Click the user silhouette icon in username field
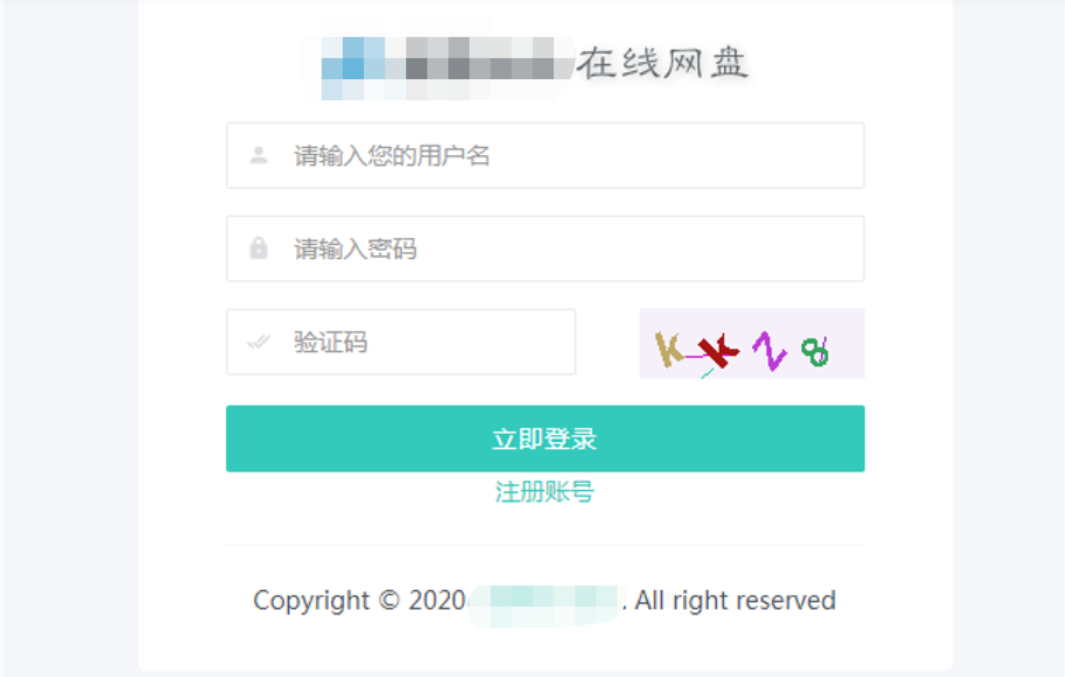 coord(258,155)
